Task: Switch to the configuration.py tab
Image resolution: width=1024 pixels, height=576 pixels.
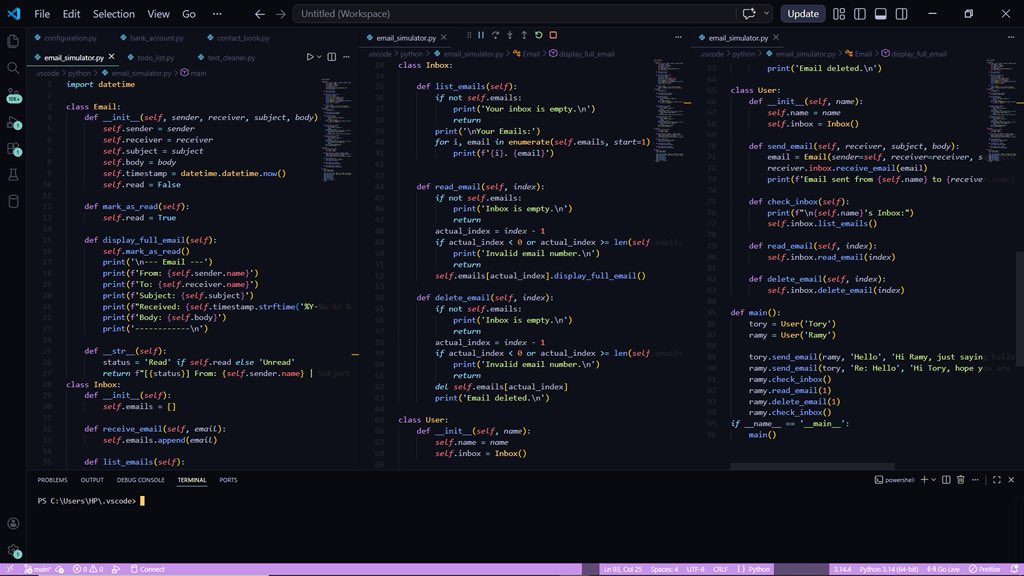Action: [65, 38]
